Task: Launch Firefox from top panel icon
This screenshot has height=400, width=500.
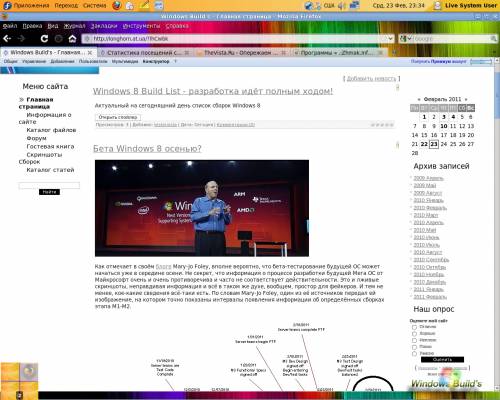Action: 117,5
